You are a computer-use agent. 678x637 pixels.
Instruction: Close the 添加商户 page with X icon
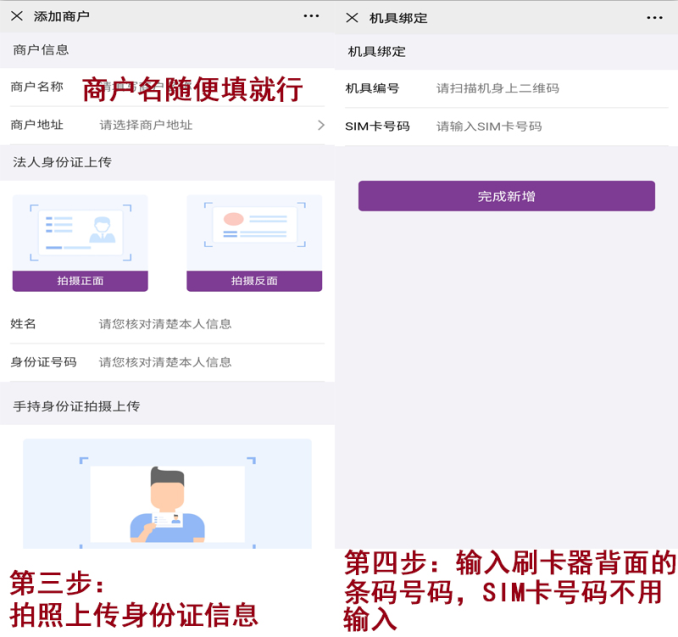(17, 16)
